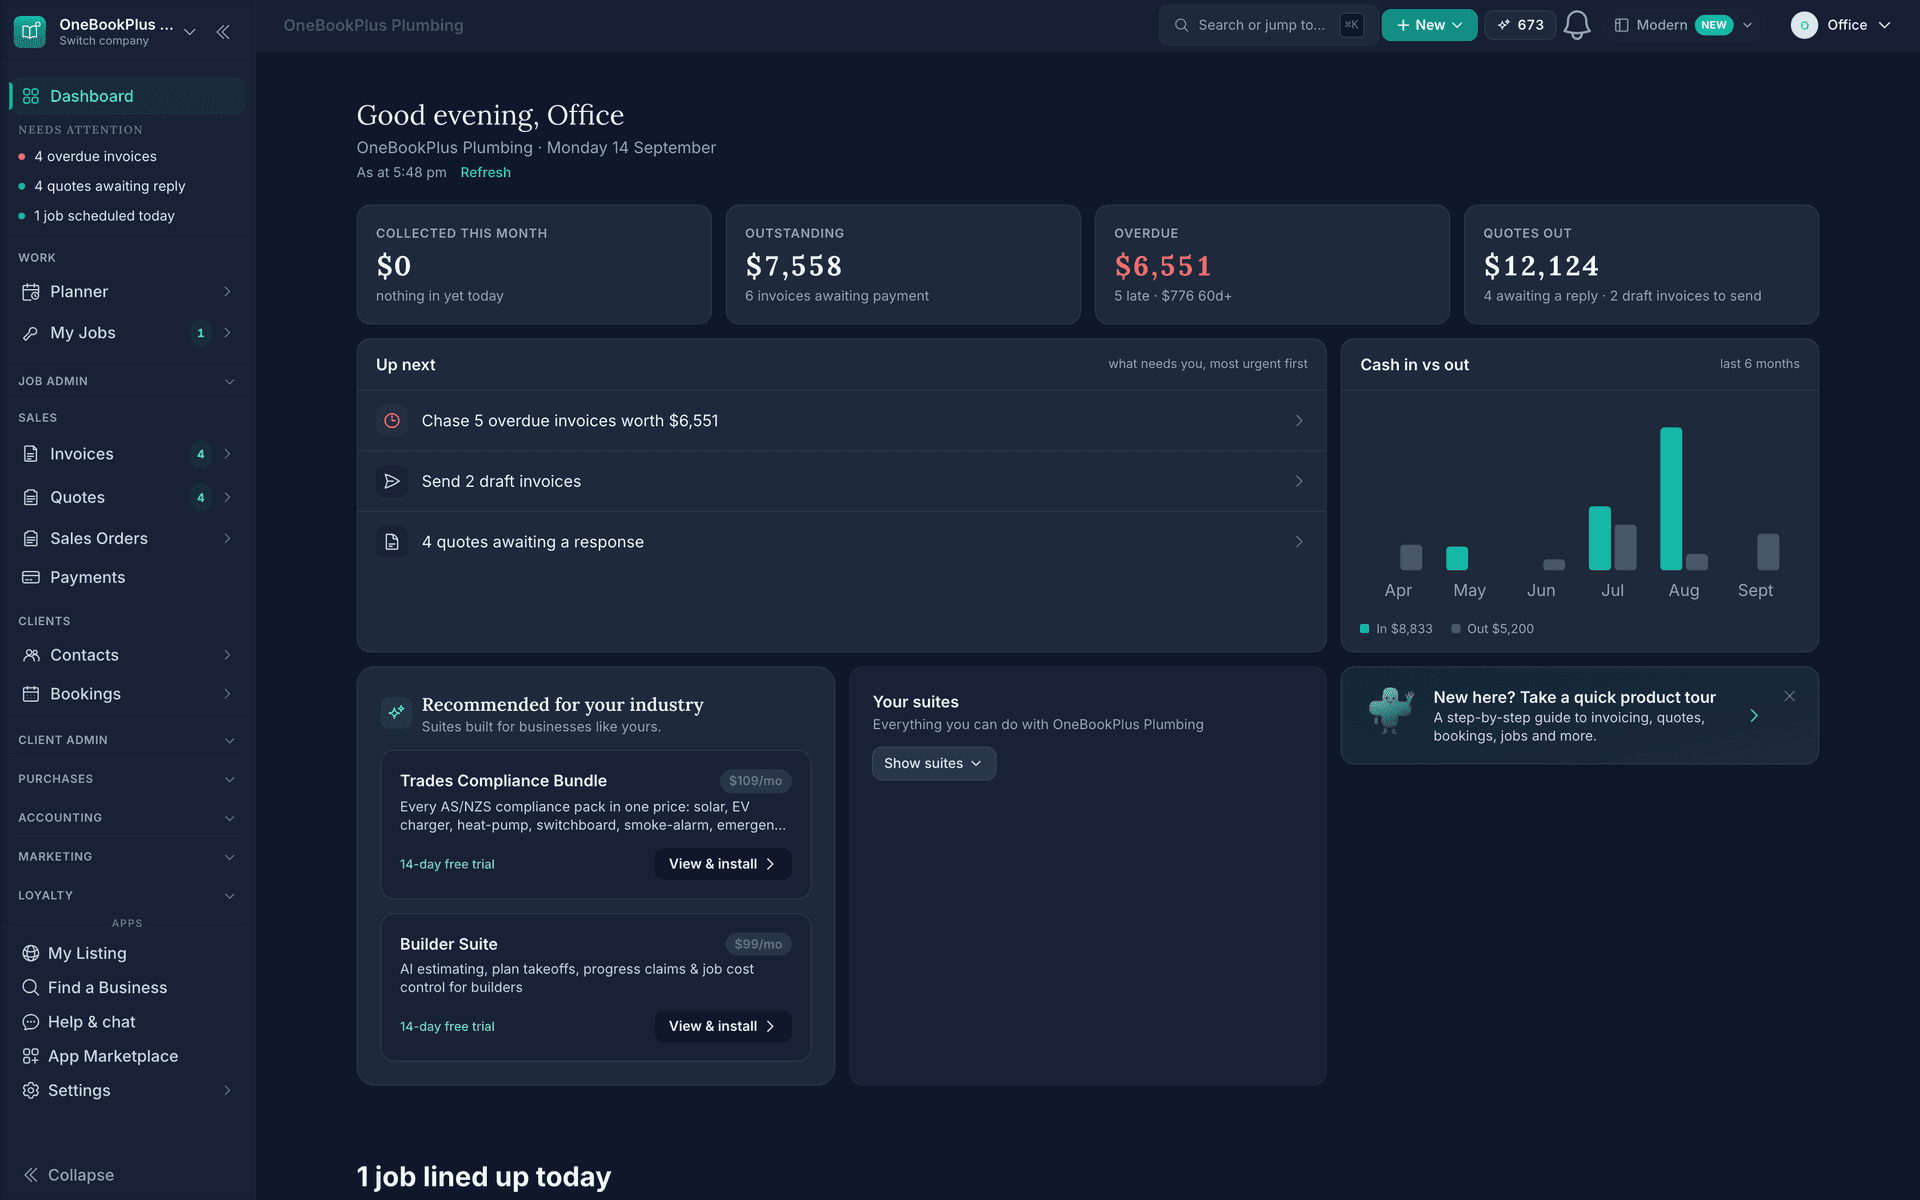Click the Help & chat bubble icon
This screenshot has height=1200, width=1920.
[x=31, y=1022]
